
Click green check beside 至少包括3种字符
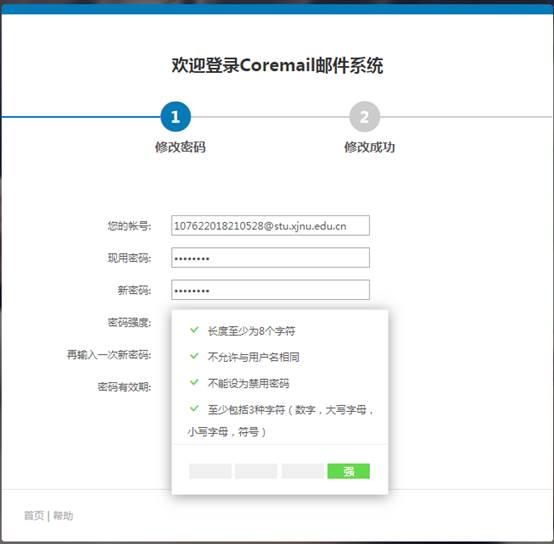[x=194, y=408]
